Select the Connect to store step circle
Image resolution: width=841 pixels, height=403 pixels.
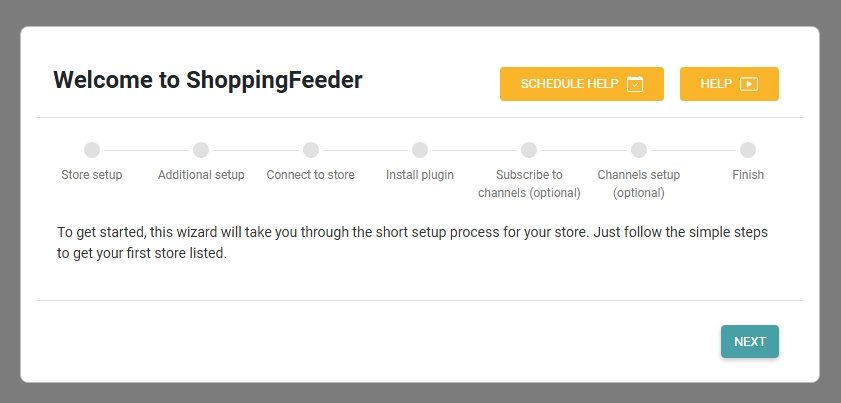point(311,150)
